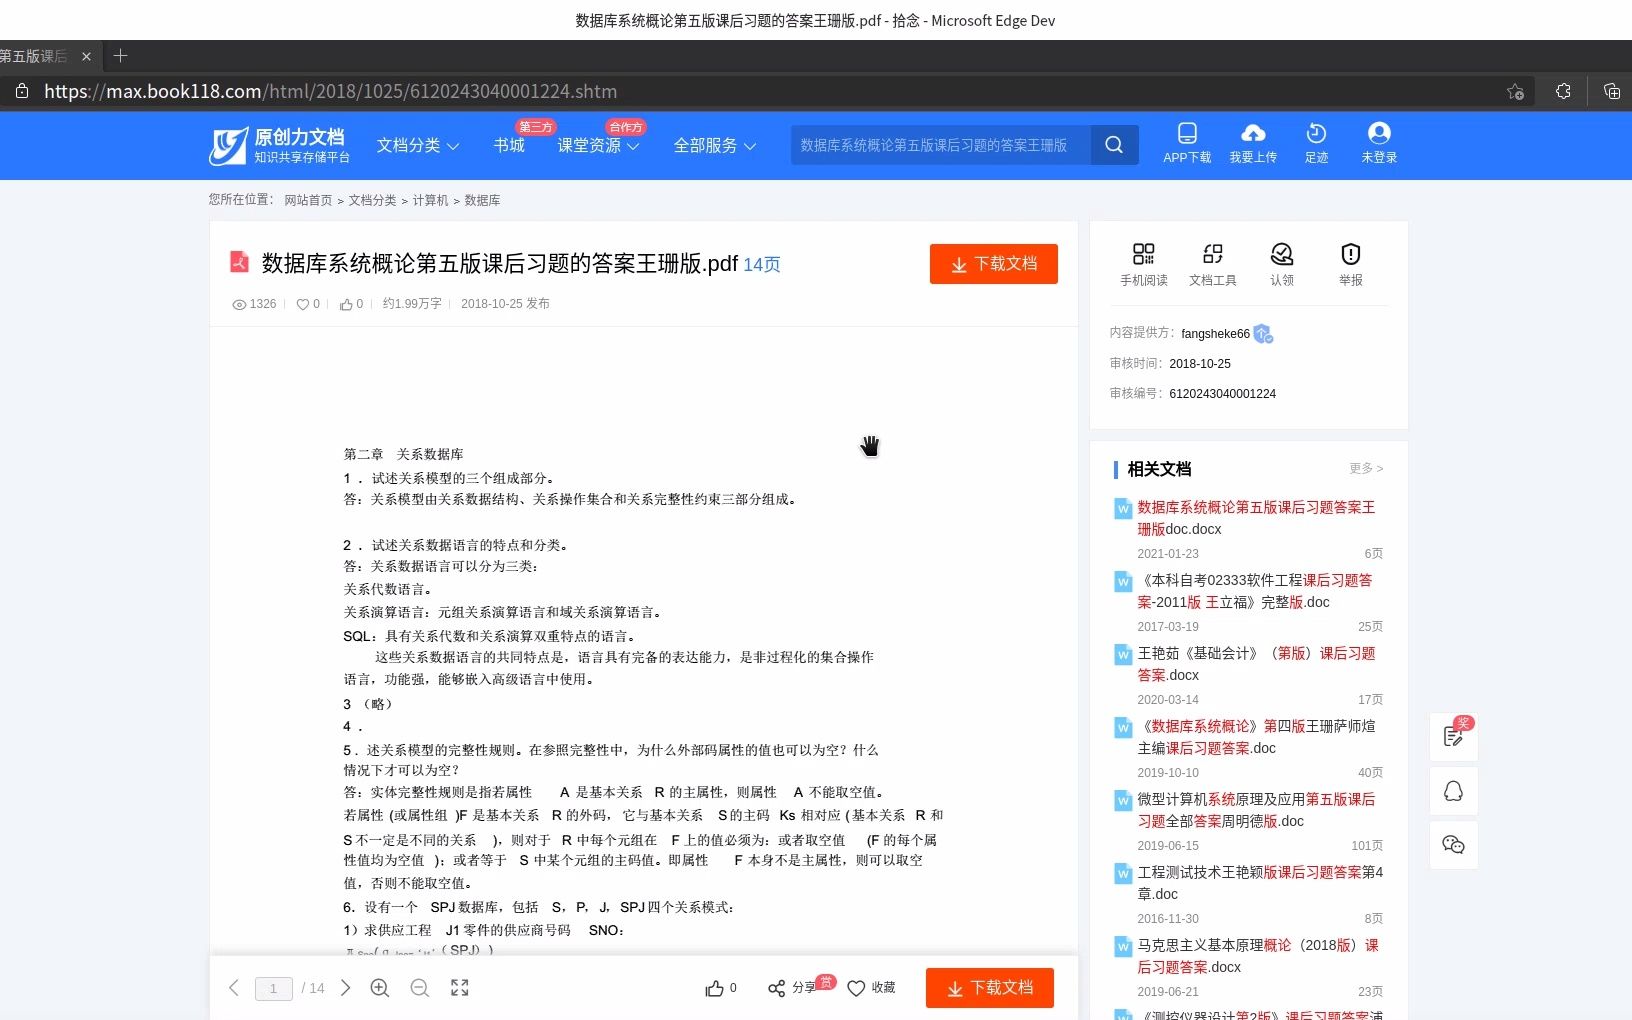Screen dimensions: 1632x1020
Task: Open the 更多 related documents link
Action: 1366,468
